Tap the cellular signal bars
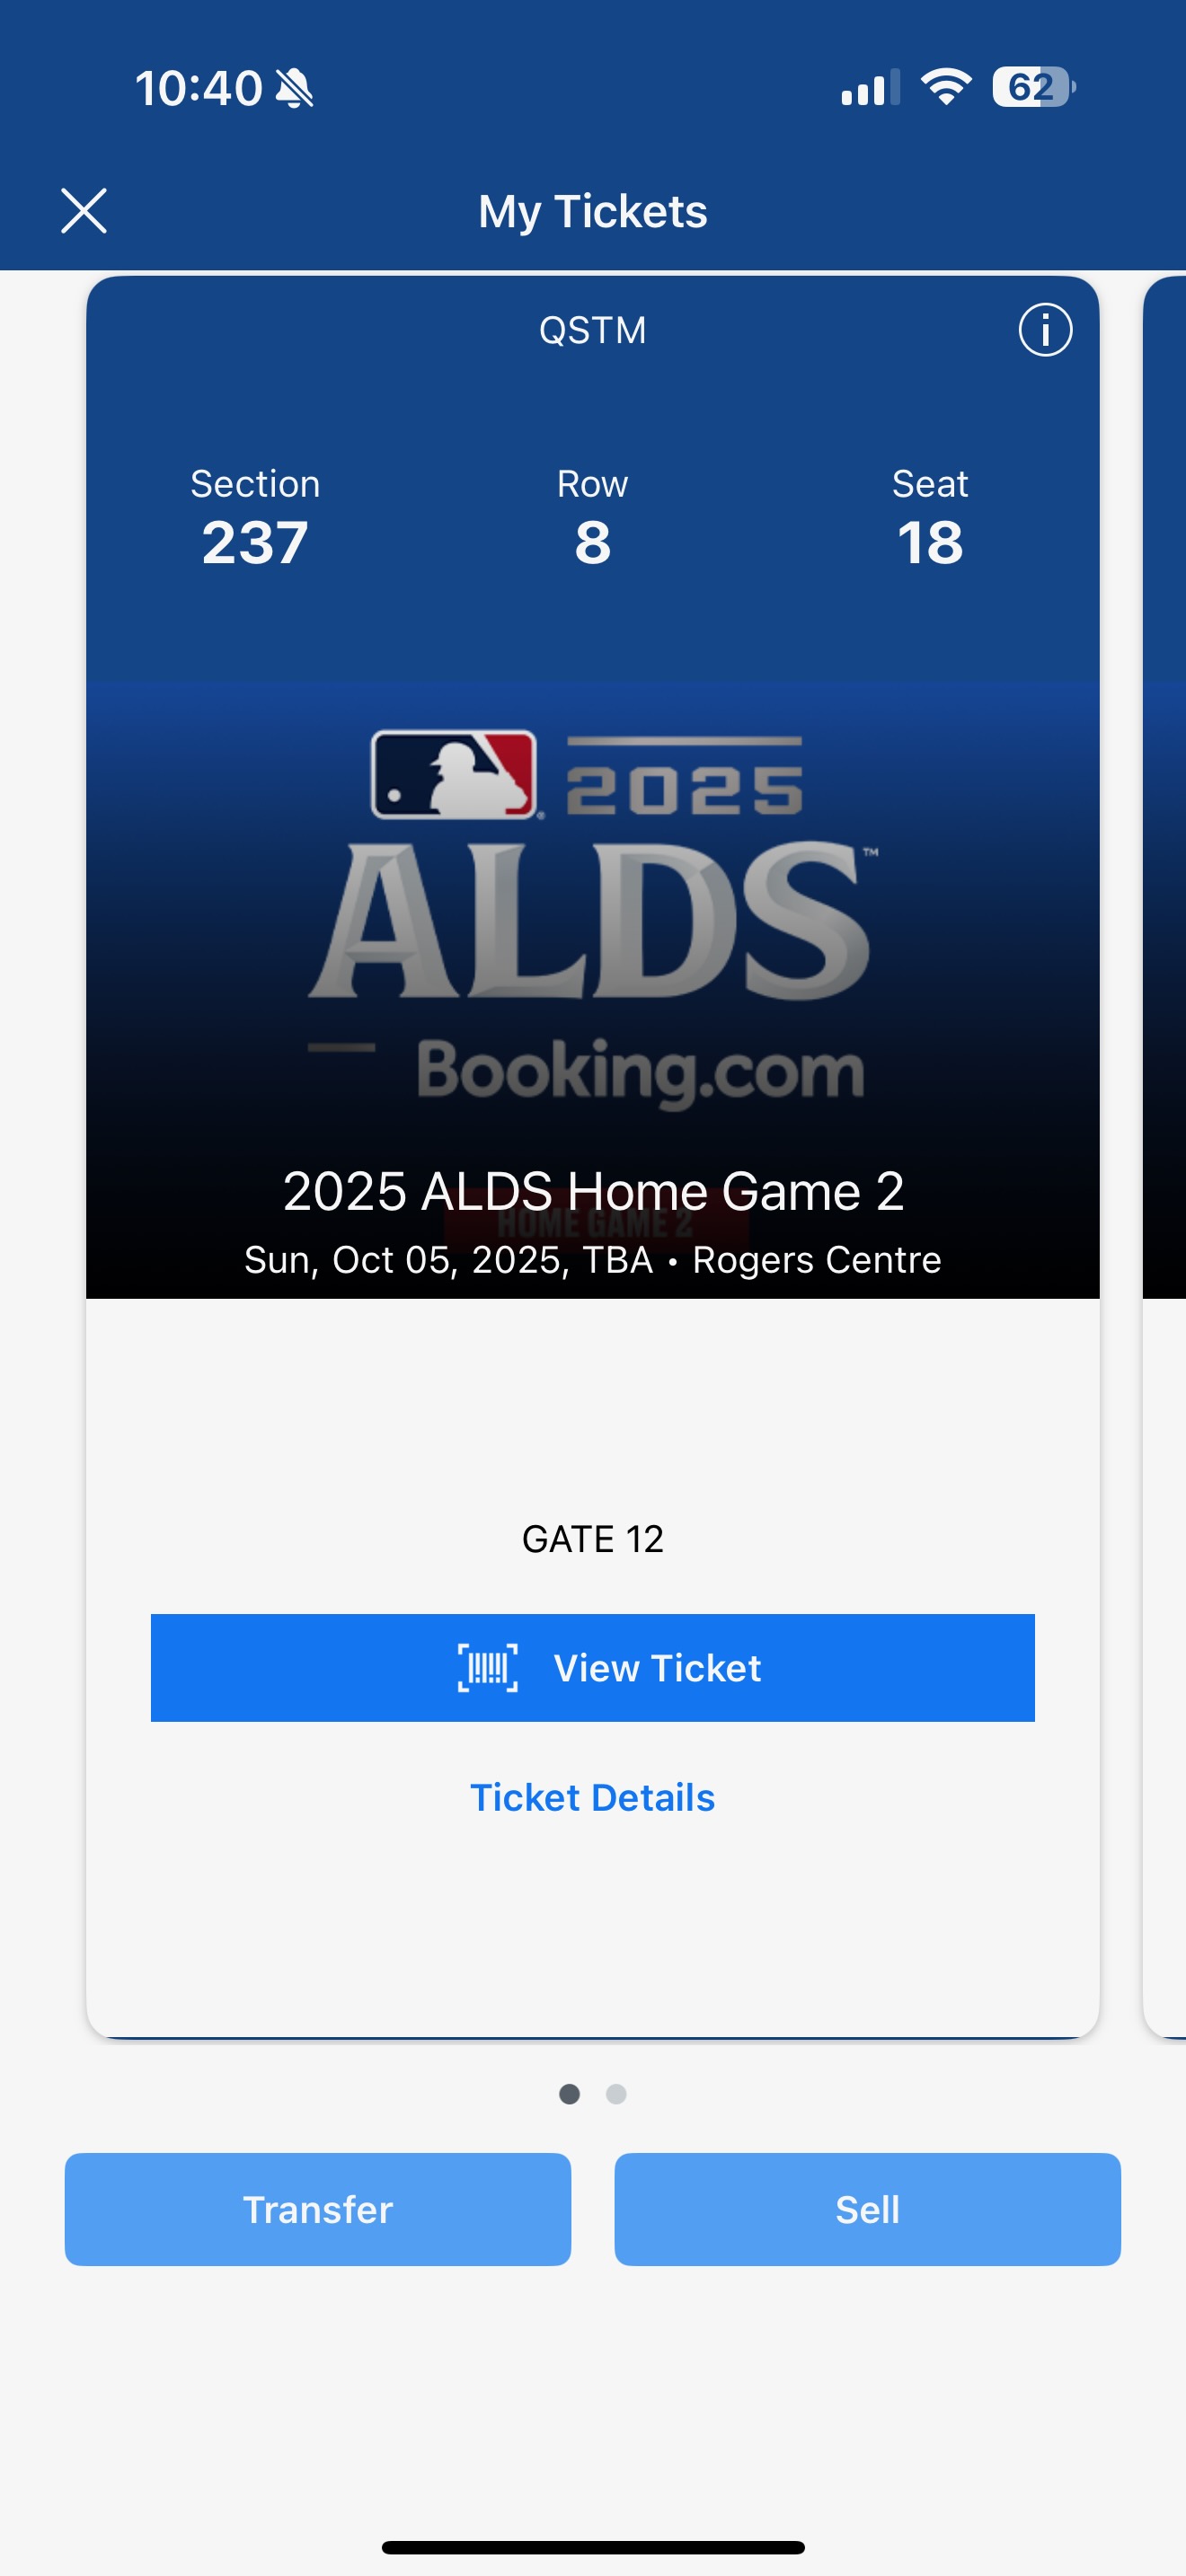 click(870, 88)
